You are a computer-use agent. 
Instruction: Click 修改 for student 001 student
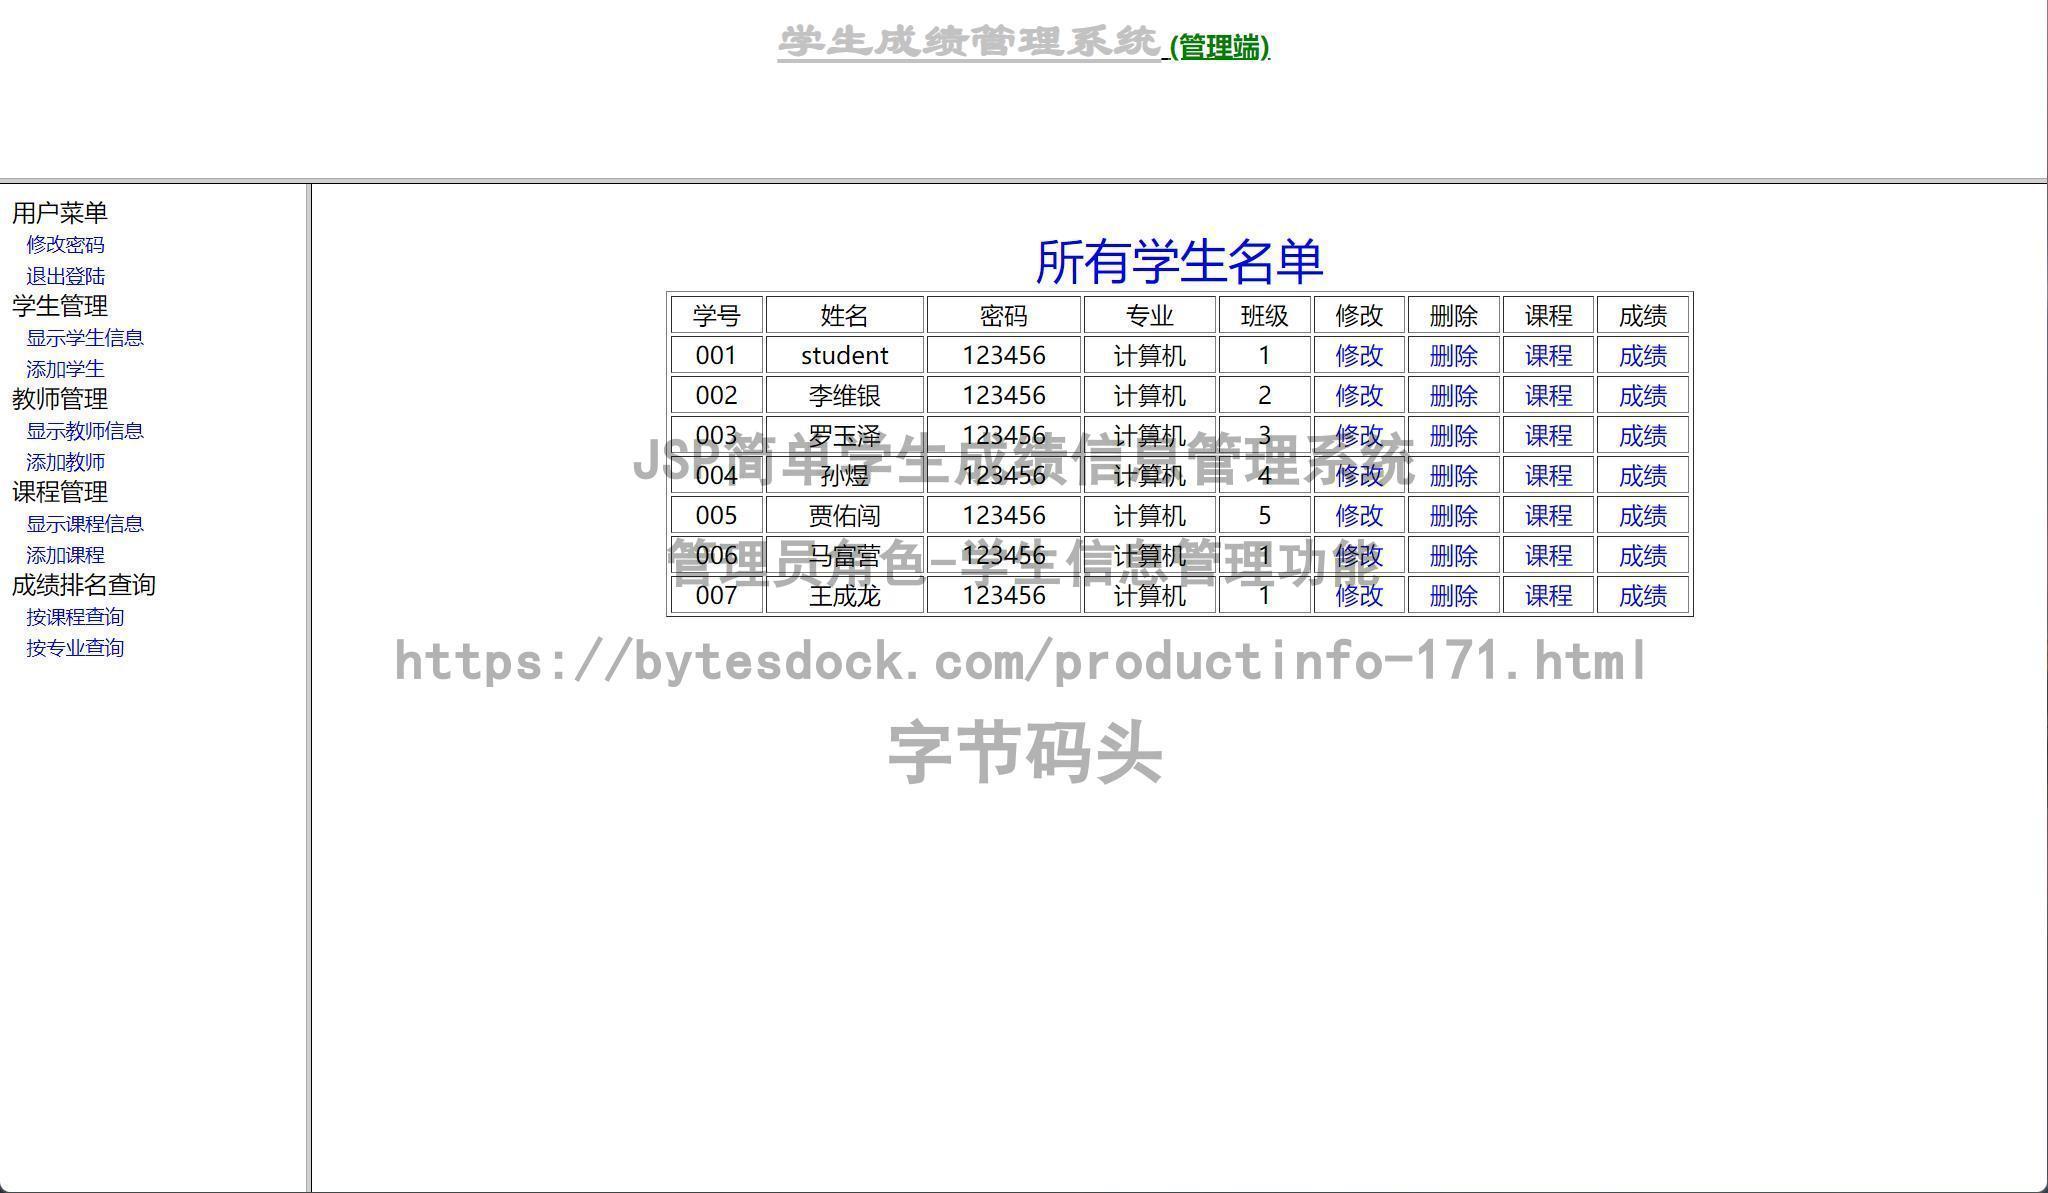pyautogui.click(x=1357, y=355)
